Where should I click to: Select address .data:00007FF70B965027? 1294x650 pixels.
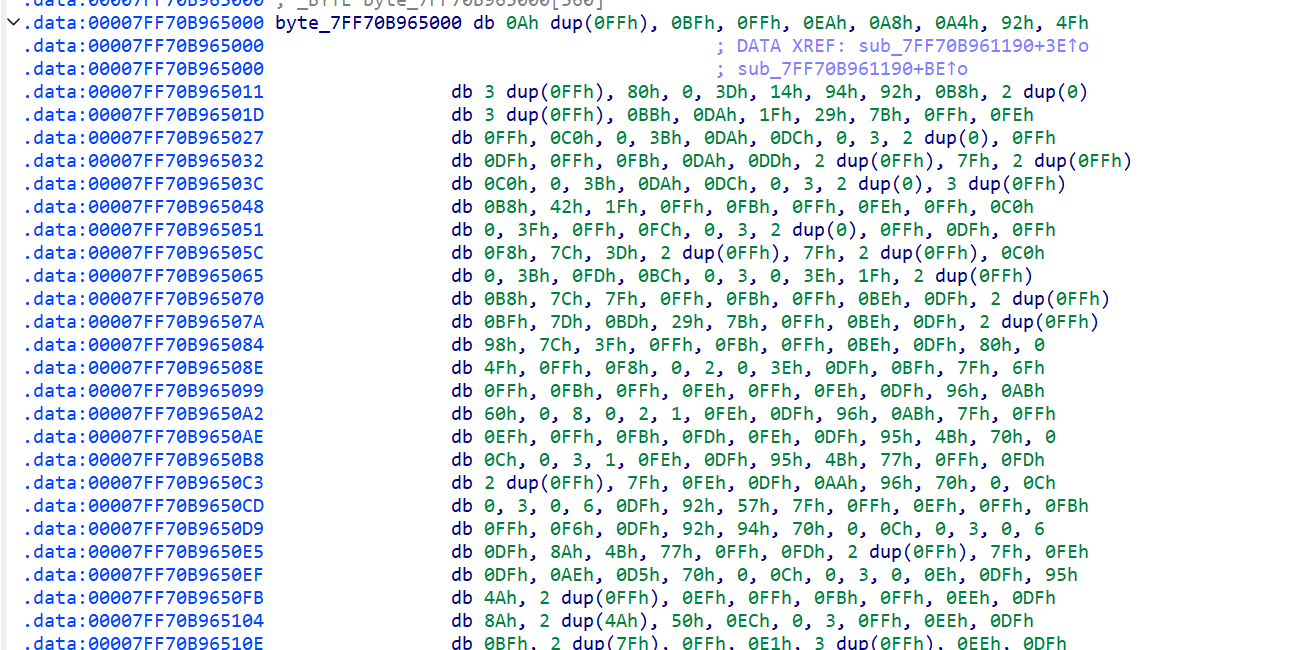point(144,138)
